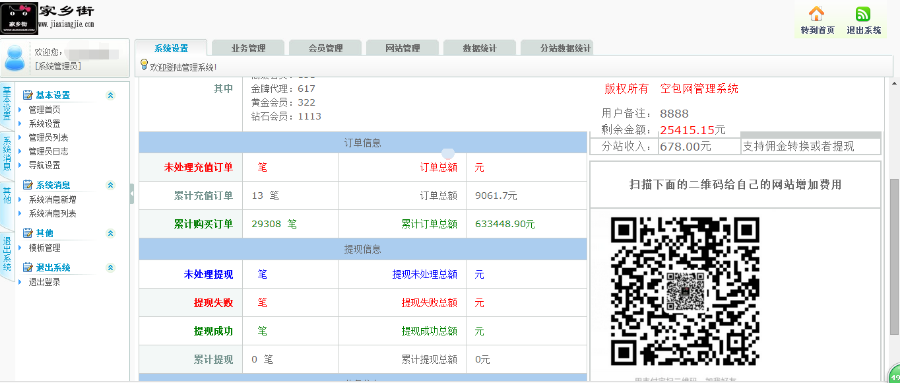Click the 提现信息 table header
Image resolution: width=900 pixels, height=383 pixels.
[363, 250]
